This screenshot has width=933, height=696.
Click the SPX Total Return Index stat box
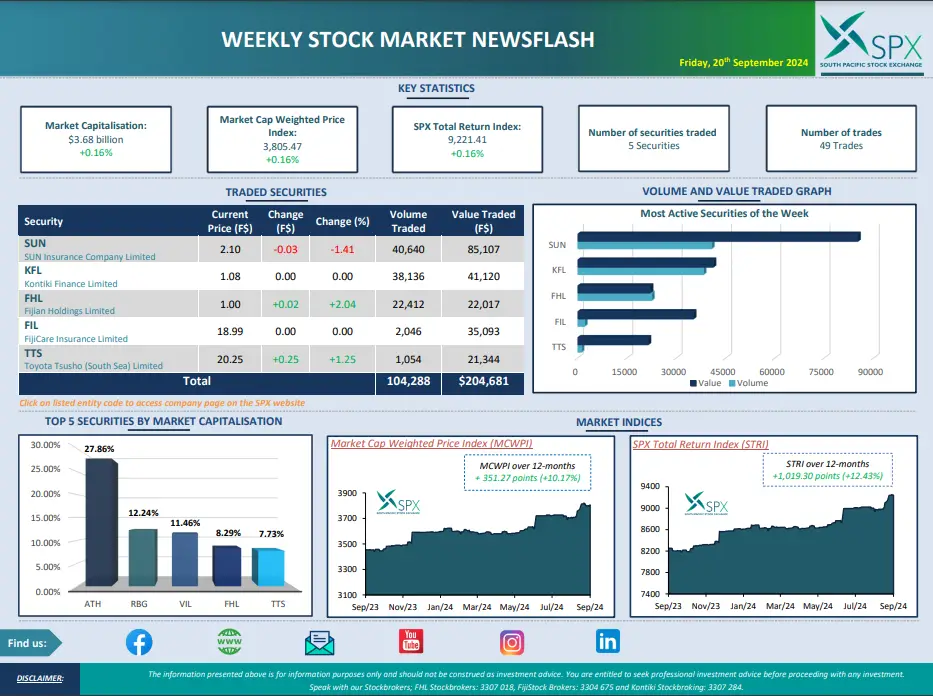[x=467, y=140]
